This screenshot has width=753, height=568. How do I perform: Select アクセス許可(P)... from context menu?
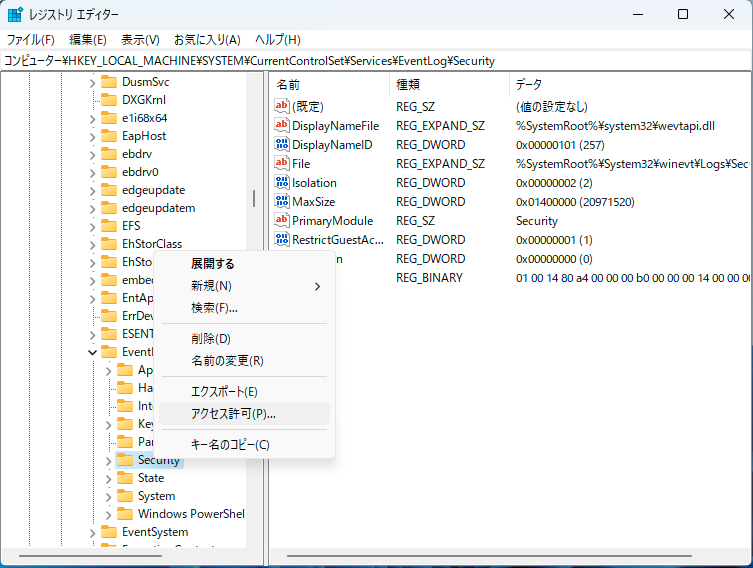233,413
